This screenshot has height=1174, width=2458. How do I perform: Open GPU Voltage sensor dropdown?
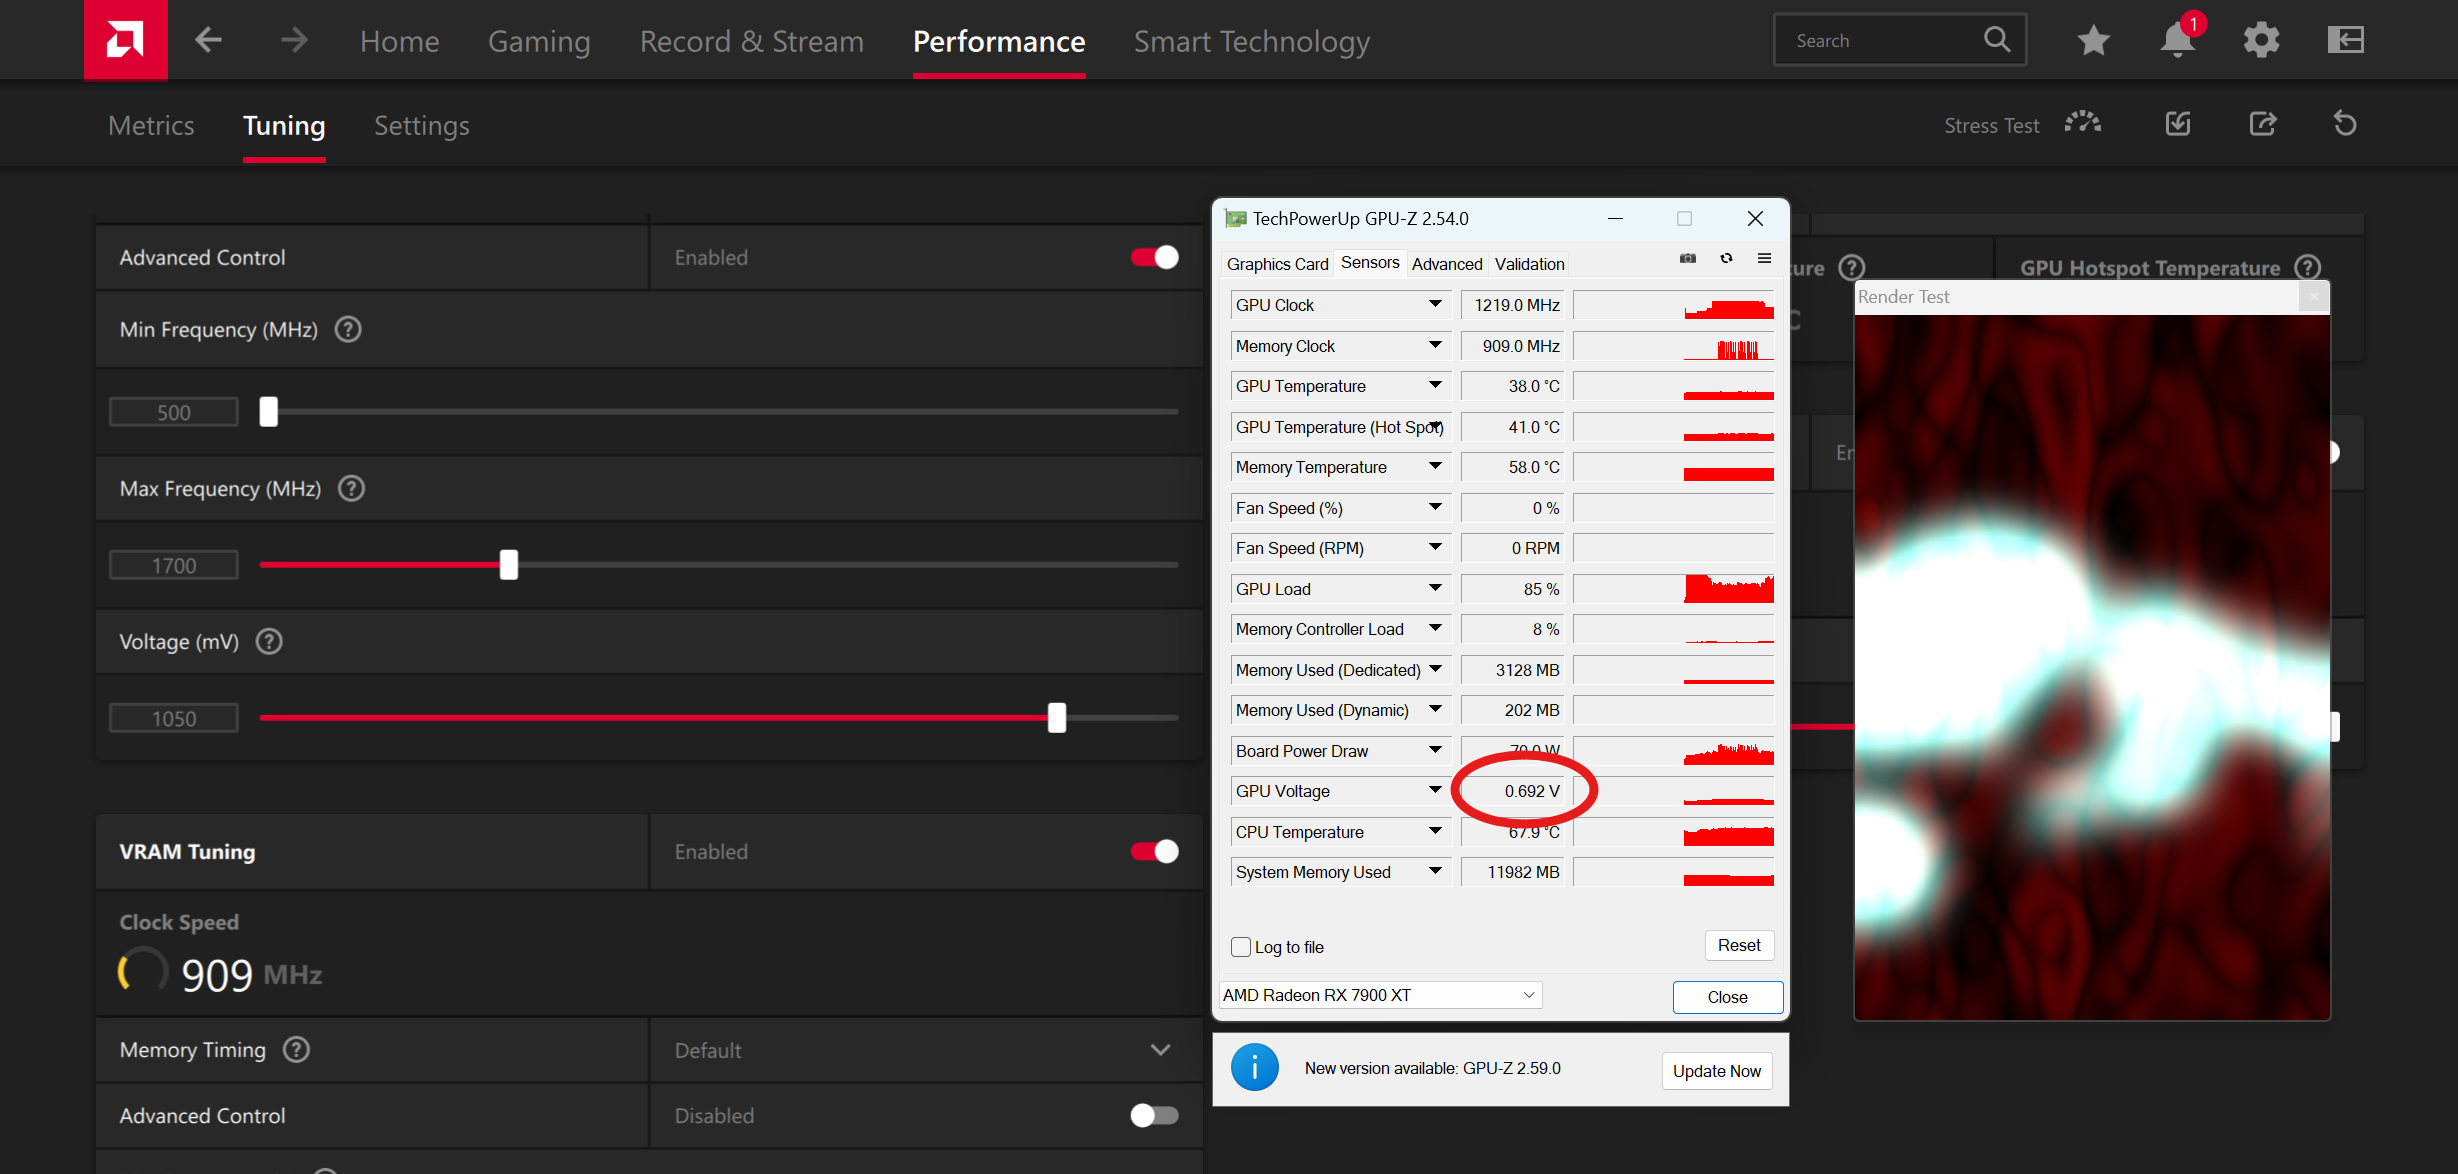(1435, 790)
